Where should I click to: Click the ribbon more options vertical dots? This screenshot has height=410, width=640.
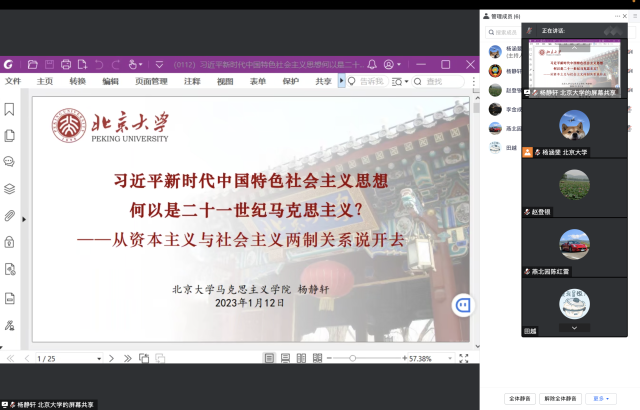(x=473, y=82)
